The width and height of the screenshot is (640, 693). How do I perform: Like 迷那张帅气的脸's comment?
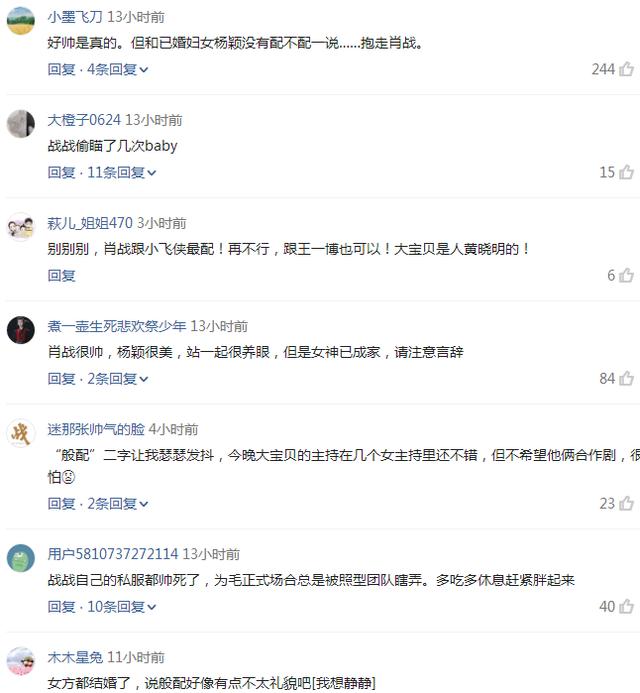pyautogui.click(x=626, y=503)
